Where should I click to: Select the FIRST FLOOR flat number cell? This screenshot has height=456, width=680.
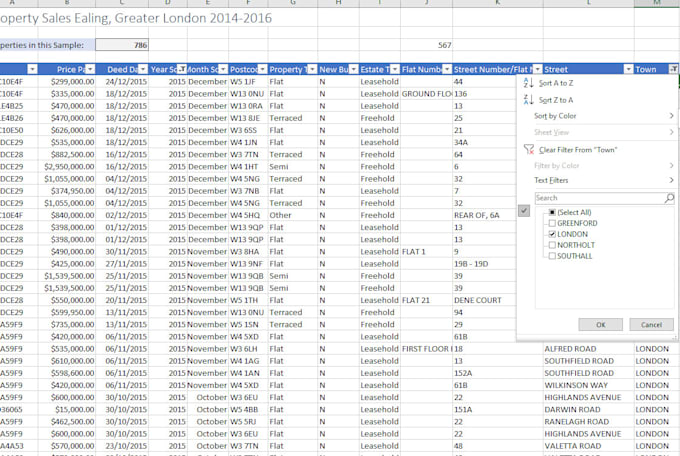pyautogui.click(x=426, y=349)
